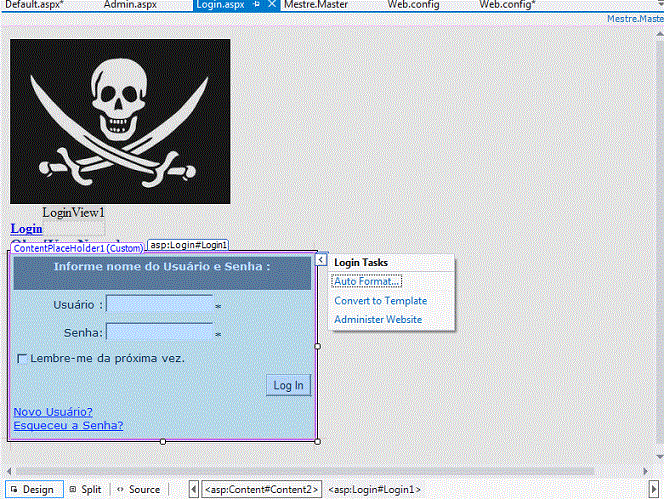Open the Novo Usuário? link
Screen dimensions: 664x499
click(53, 412)
